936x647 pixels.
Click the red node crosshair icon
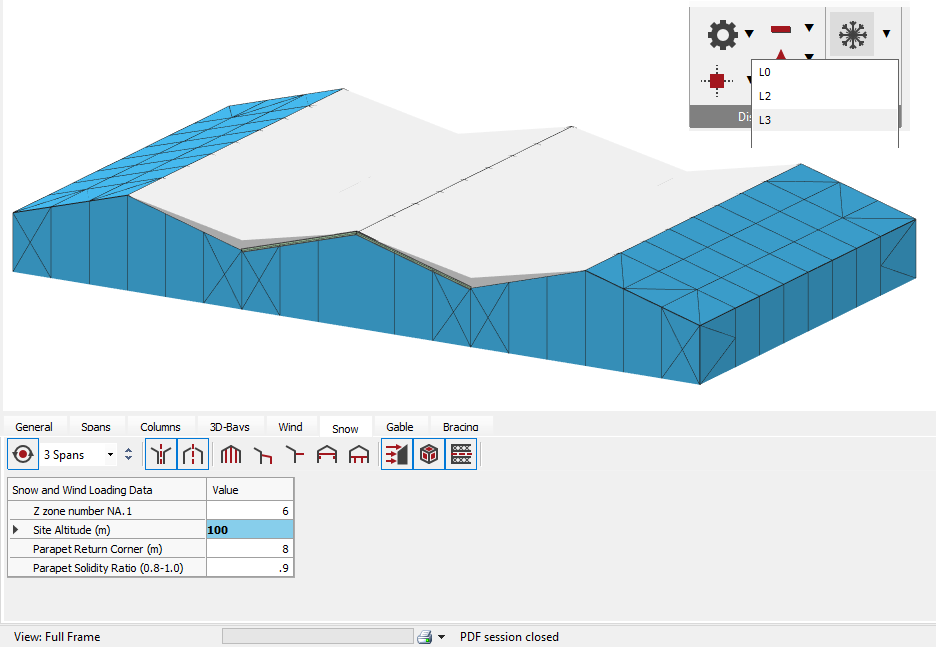(716, 81)
